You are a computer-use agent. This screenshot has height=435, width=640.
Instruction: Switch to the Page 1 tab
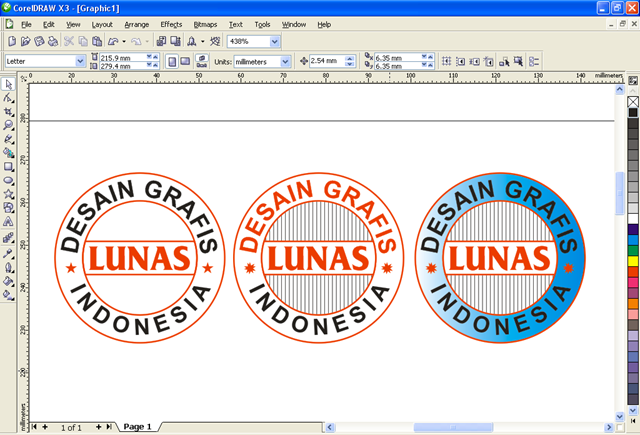click(137, 427)
